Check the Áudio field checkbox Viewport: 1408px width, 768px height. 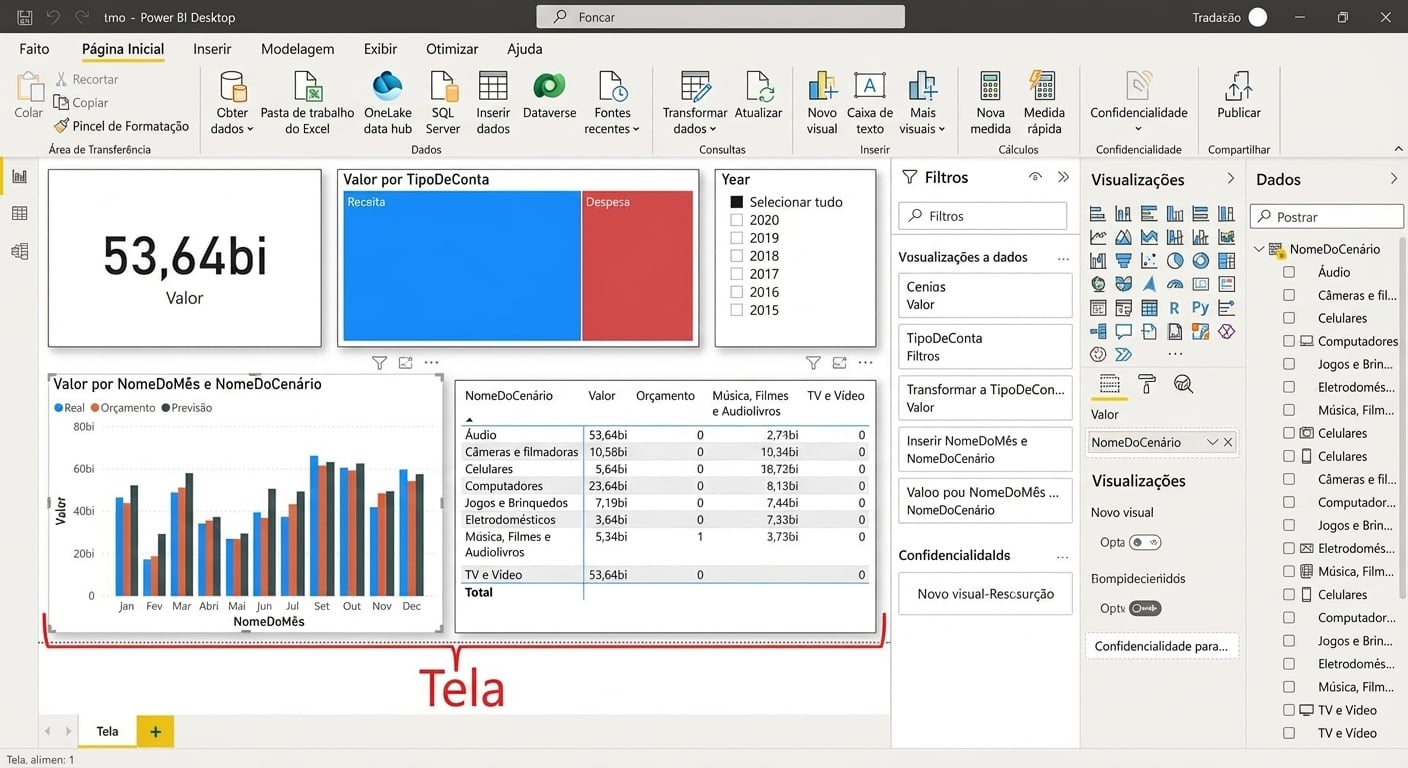pyautogui.click(x=1289, y=272)
